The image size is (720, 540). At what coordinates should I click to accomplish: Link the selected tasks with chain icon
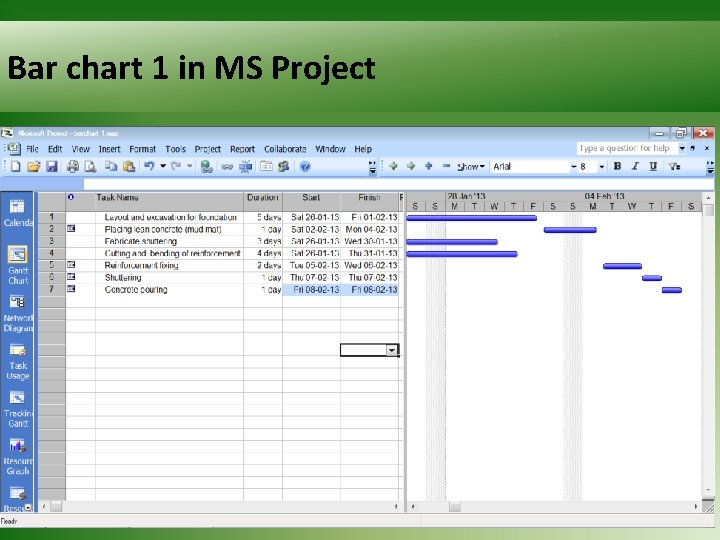(x=227, y=167)
